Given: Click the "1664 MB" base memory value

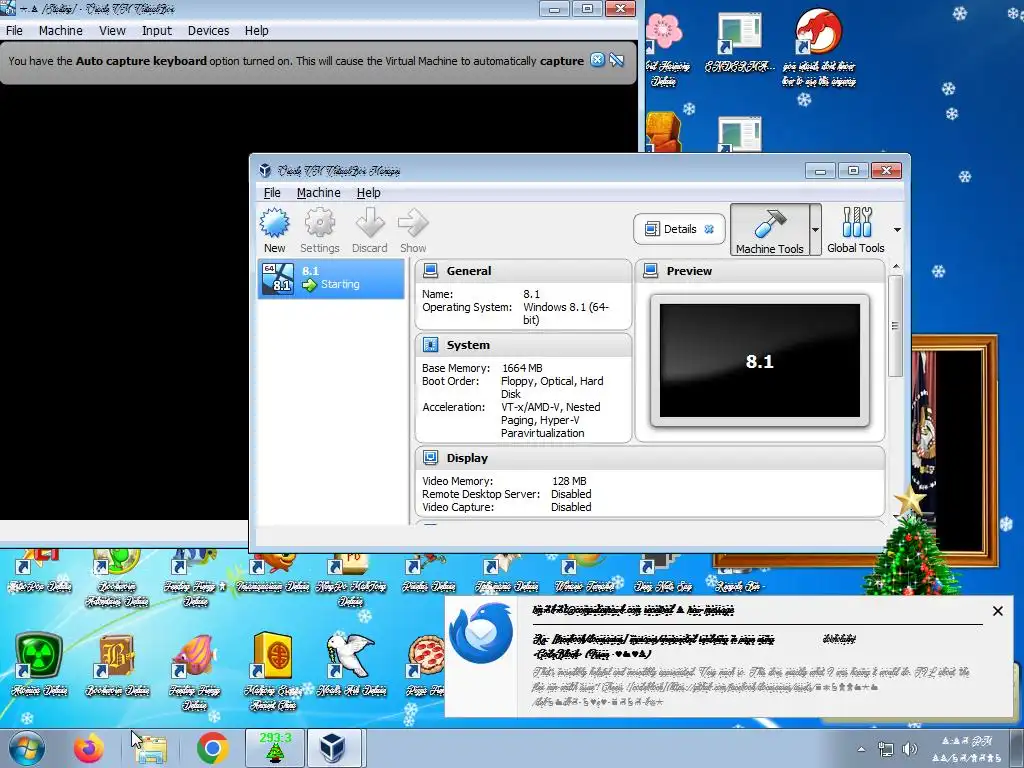Looking at the screenshot, I should click(522, 368).
